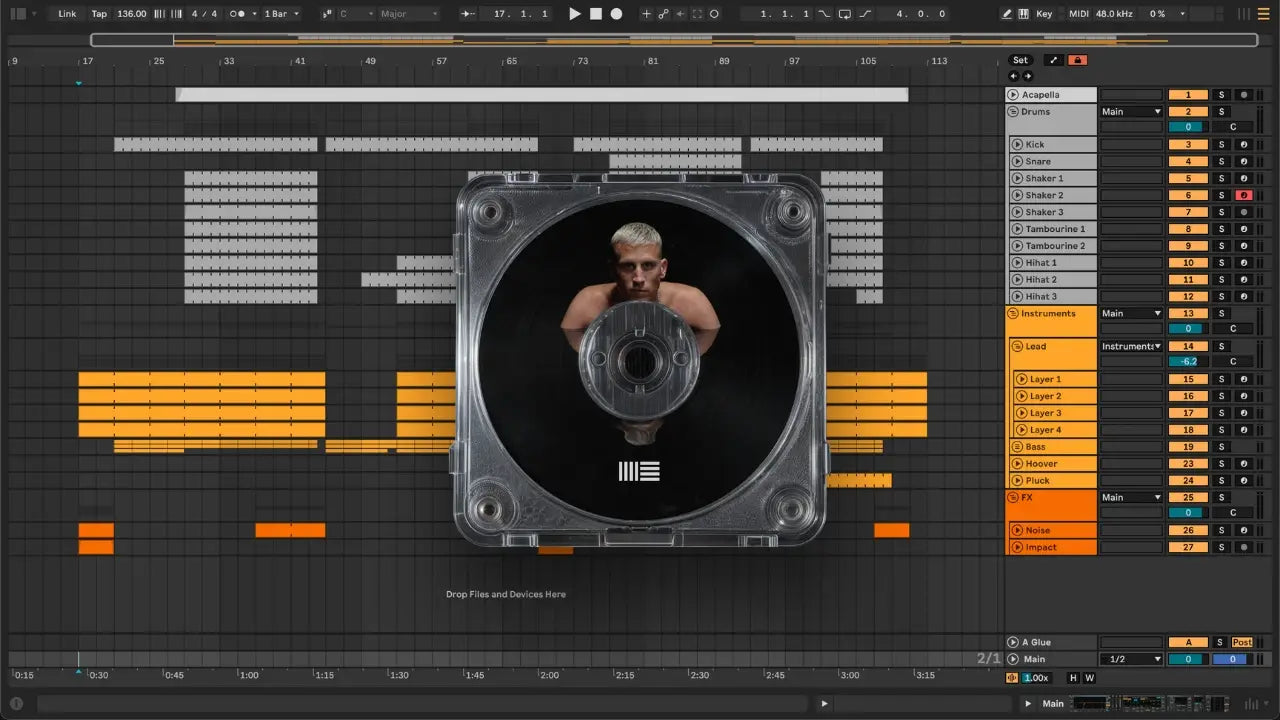Click the Link button
1280x720 pixels.
[67, 14]
